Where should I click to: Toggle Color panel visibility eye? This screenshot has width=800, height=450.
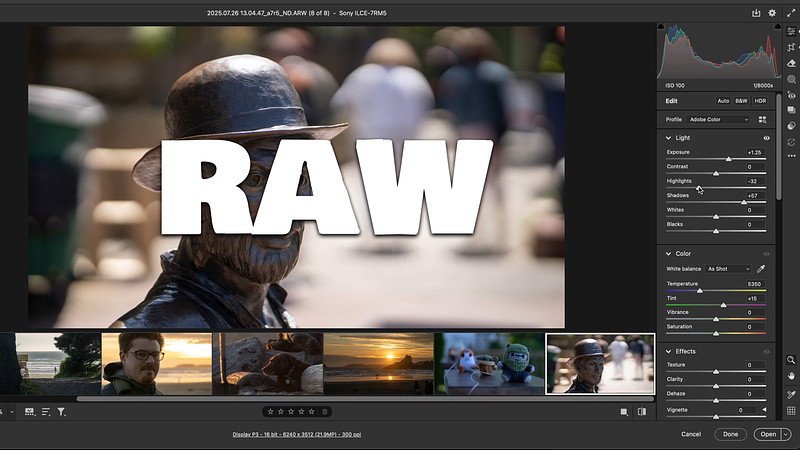tap(766, 254)
